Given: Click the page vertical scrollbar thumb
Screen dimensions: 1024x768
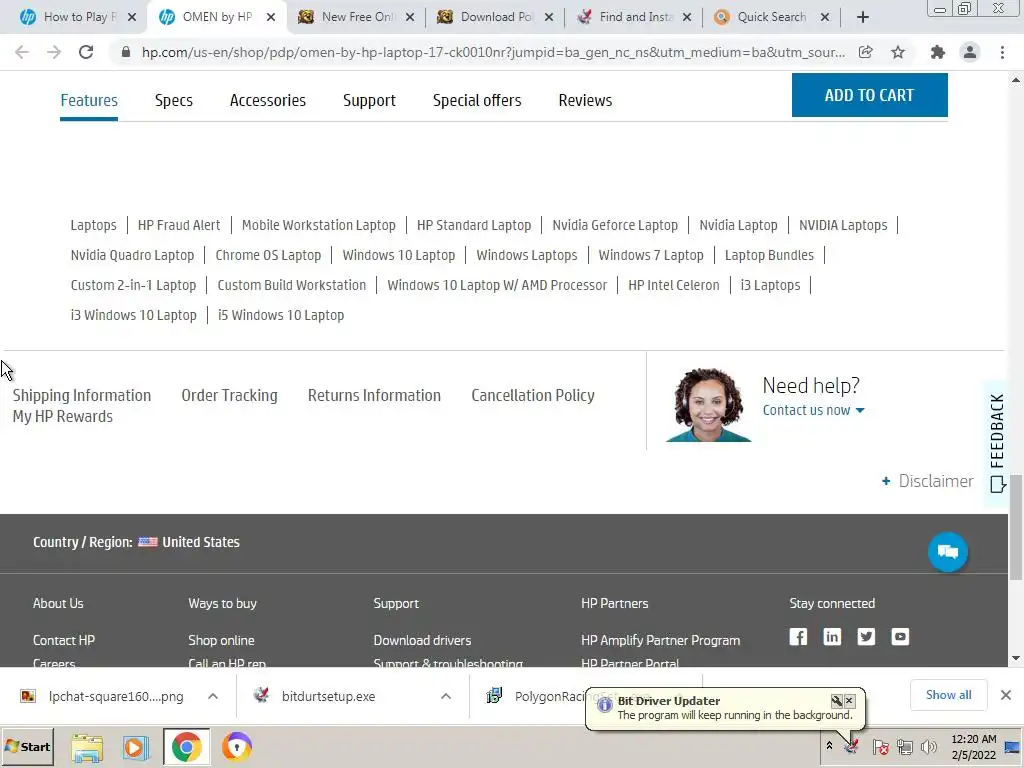Looking at the screenshot, I should 1016,527.
